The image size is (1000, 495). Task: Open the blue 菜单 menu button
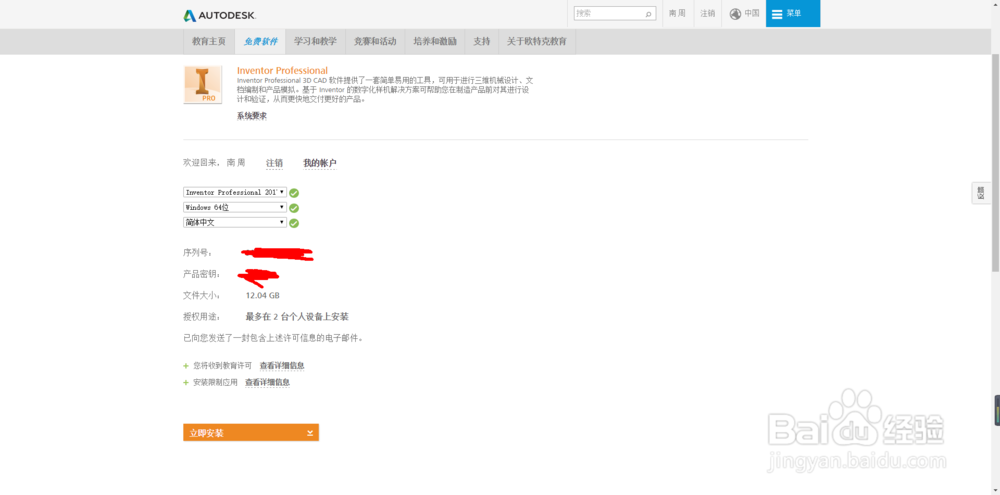pyautogui.click(x=793, y=13)
